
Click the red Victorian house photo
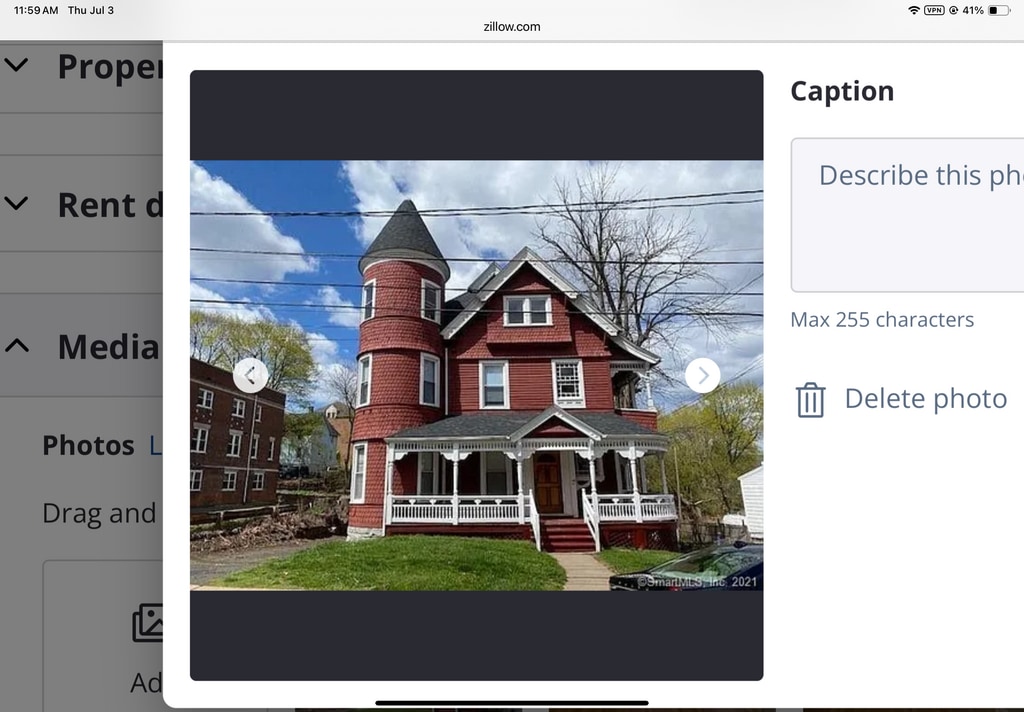point(476,376)
